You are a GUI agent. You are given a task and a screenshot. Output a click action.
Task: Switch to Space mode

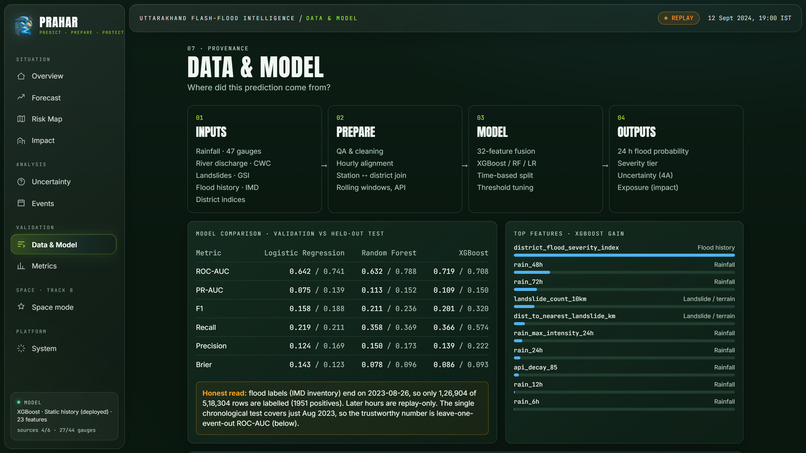[63, 307]
